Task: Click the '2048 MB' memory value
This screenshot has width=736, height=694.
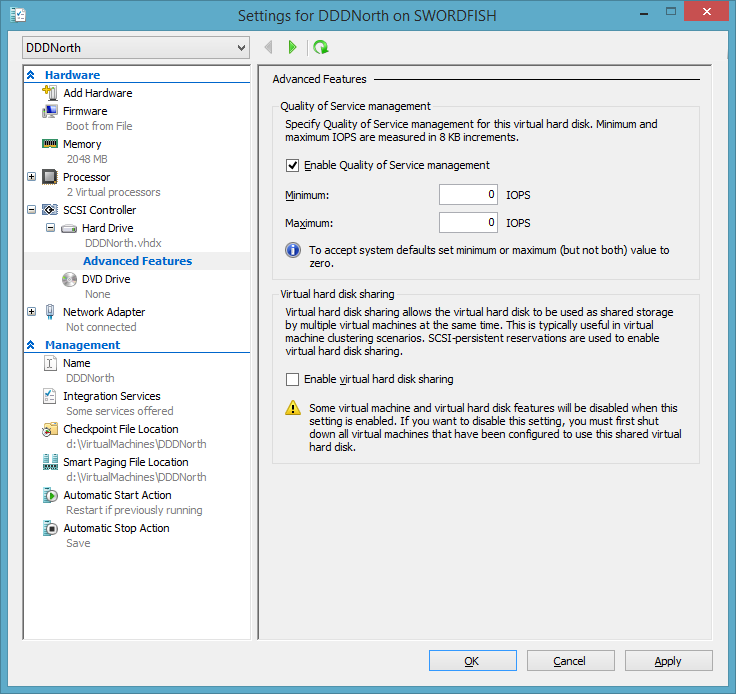Action: click(87, 159)
